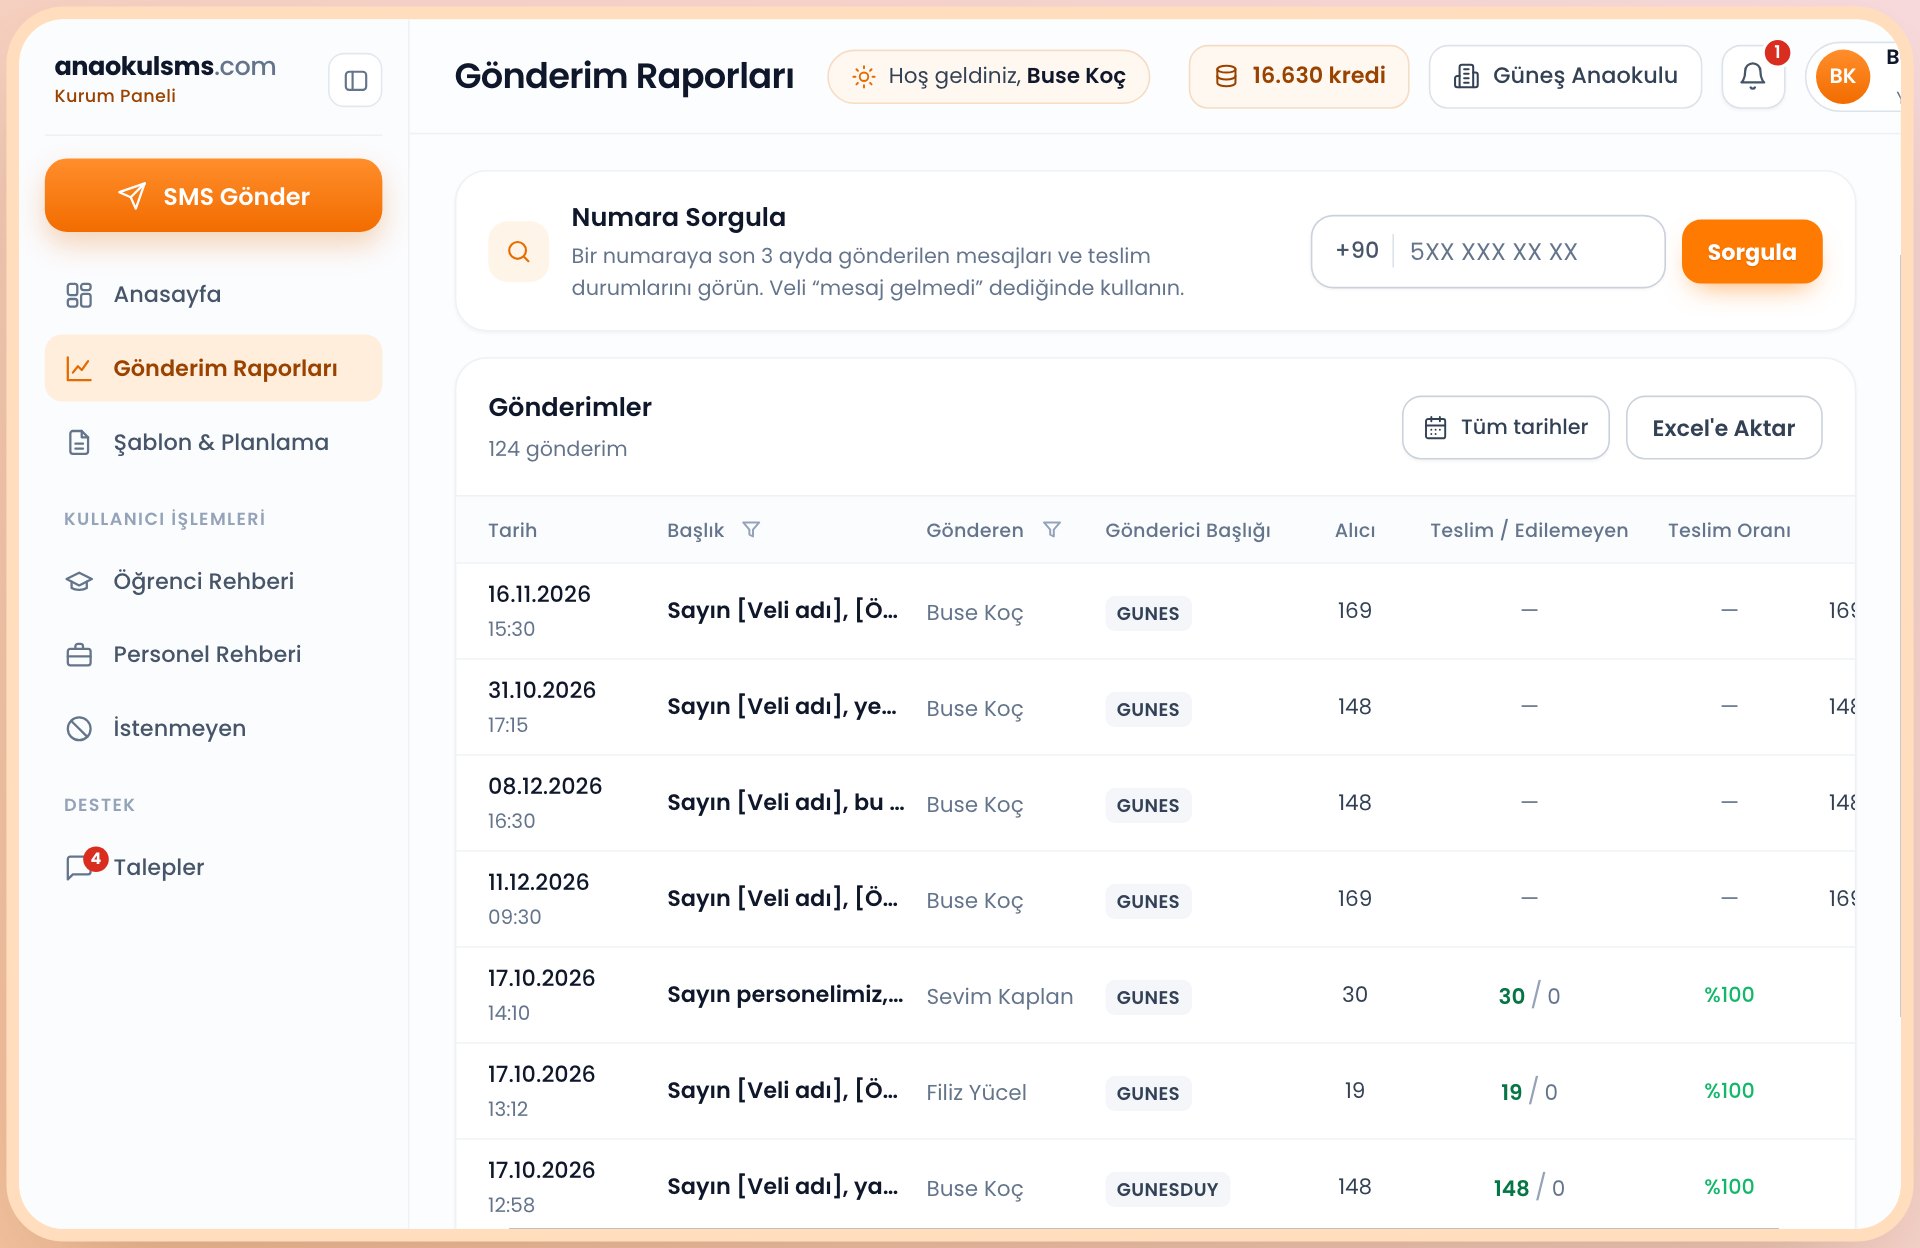
Task: Click the Sevim Kaplan sender cell
Action: tap(999, 996)
